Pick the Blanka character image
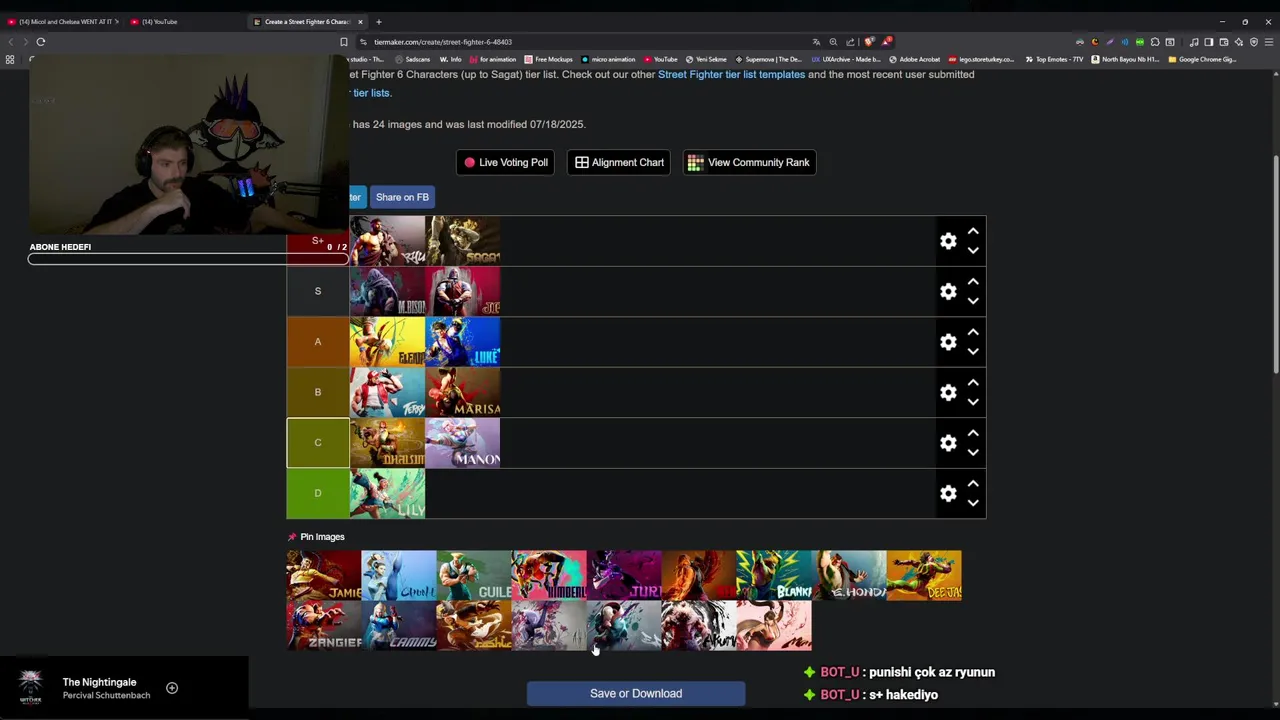Viewport: 1280px width, 720px height. point(774,575)
